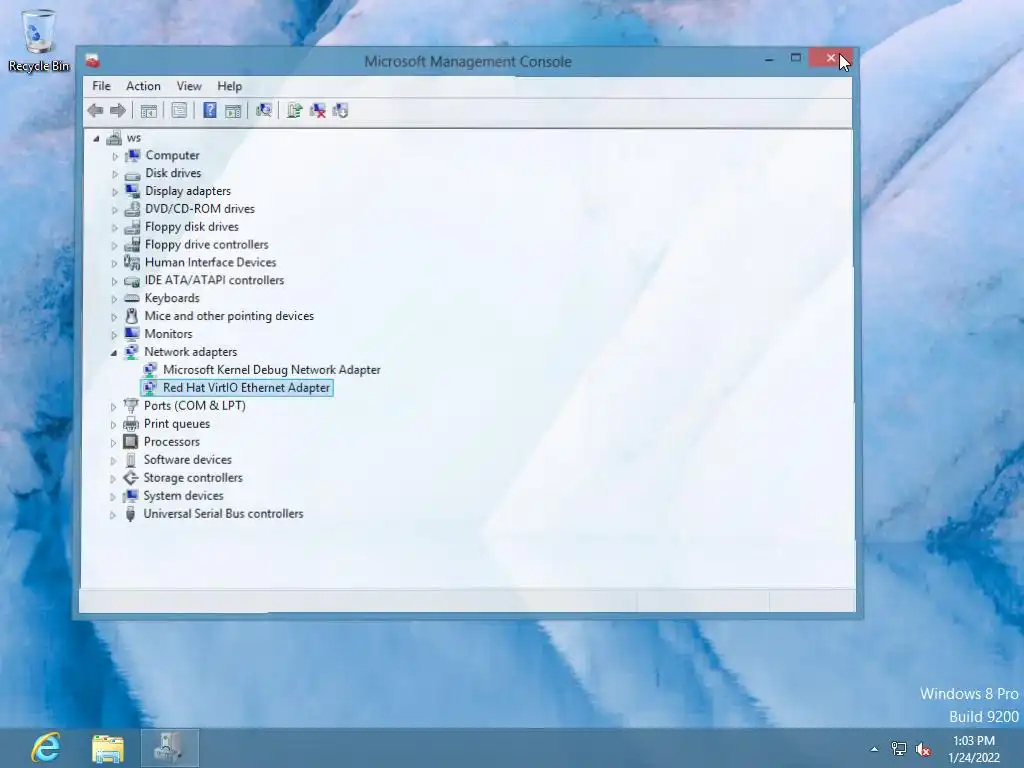Open the Help menu
This screenshot has width=1024, height=768.
click(x=229, y=86)
